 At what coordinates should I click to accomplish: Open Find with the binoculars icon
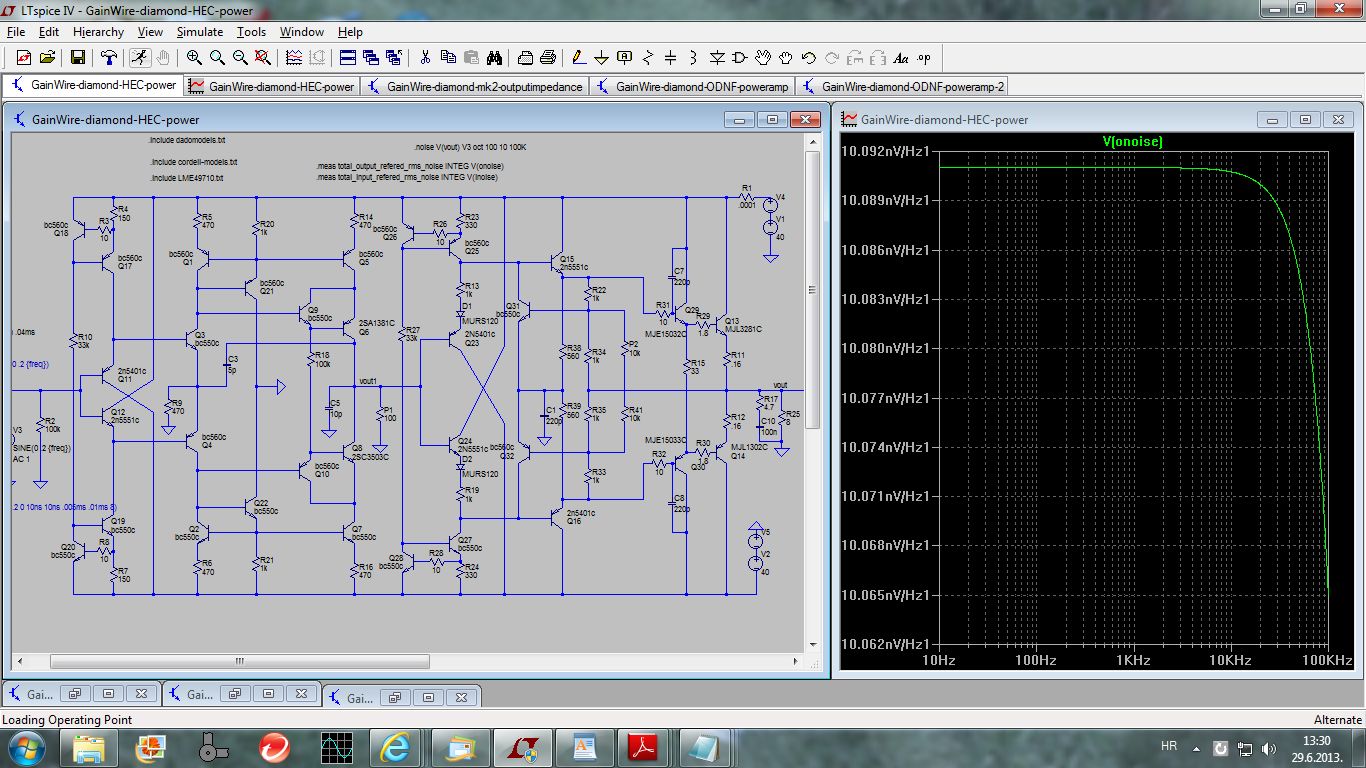(x=494, y=57)
